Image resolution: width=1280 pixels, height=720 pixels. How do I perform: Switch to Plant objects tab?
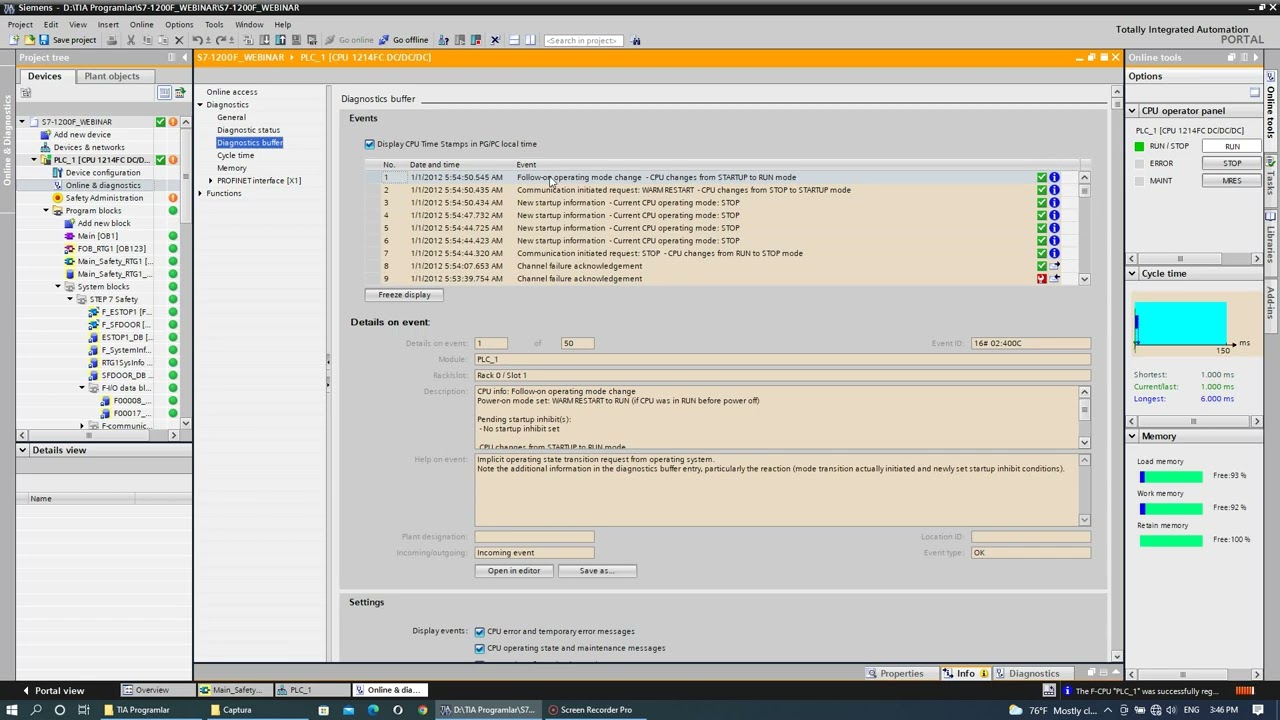pos(112,76)
